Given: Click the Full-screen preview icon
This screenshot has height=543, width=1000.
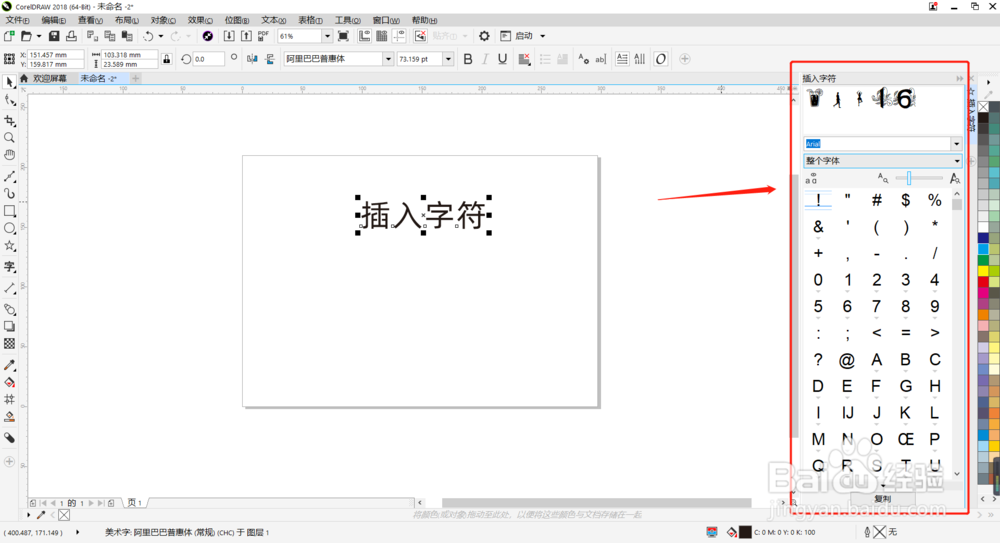Looking at the screenshot, I should click(343, 36).
